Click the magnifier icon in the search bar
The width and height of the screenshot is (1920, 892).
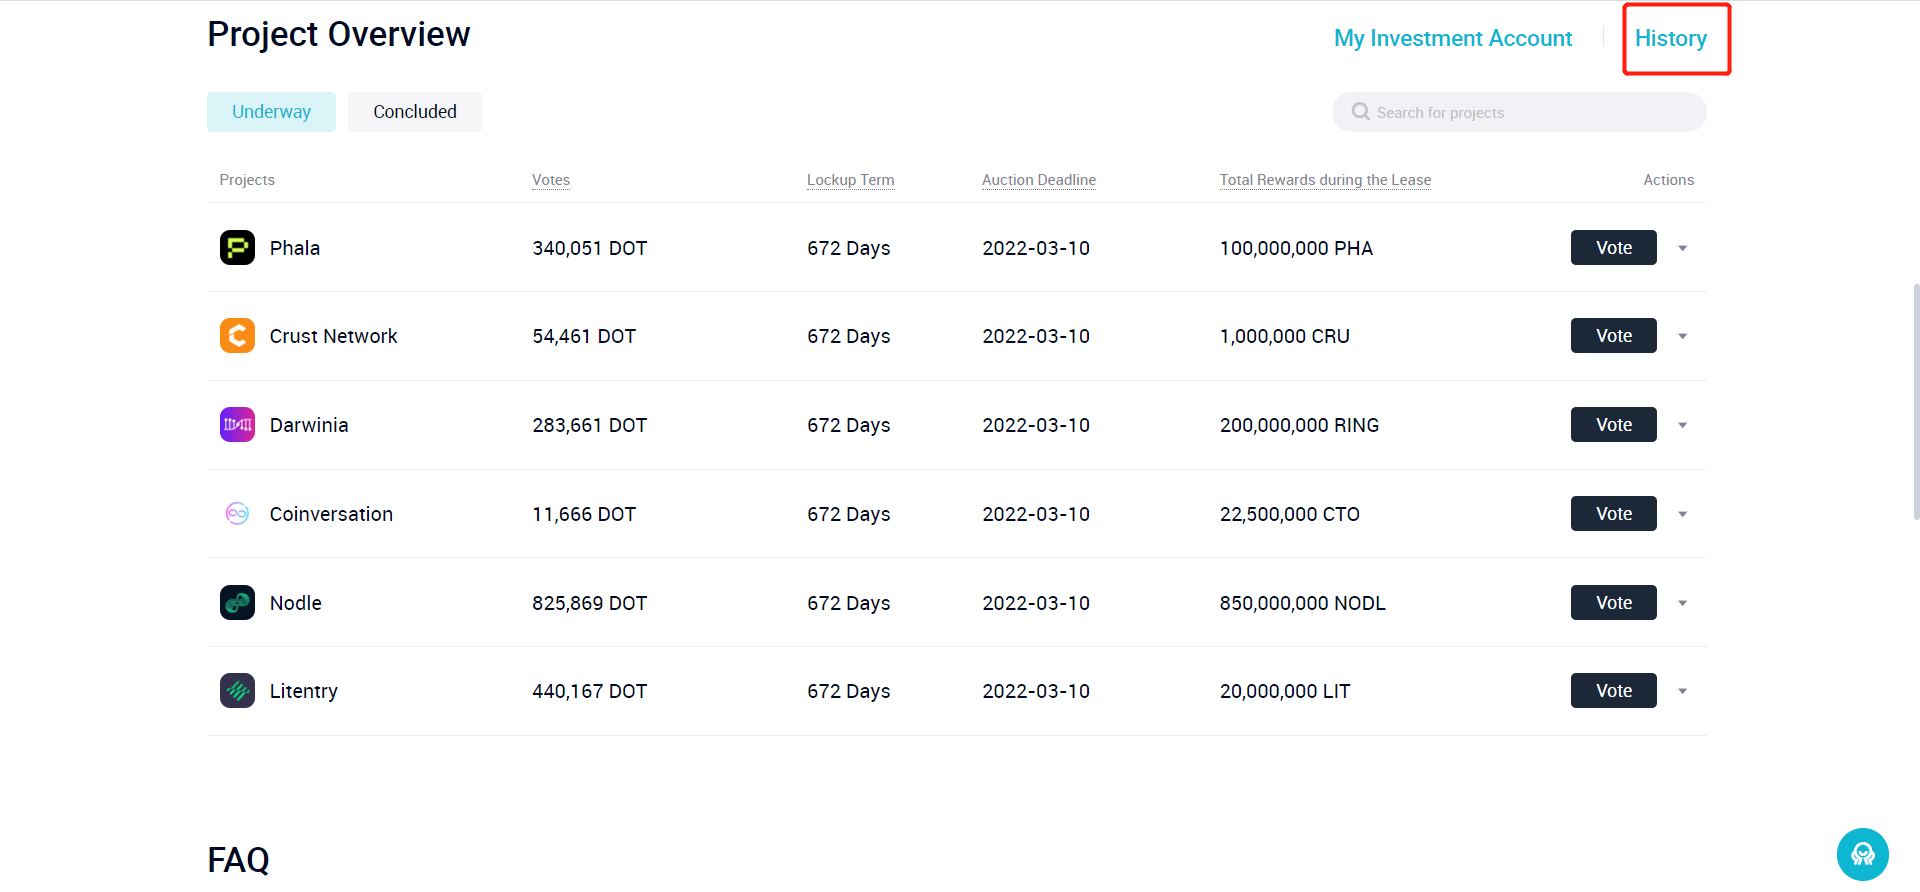coord(1360,111)
